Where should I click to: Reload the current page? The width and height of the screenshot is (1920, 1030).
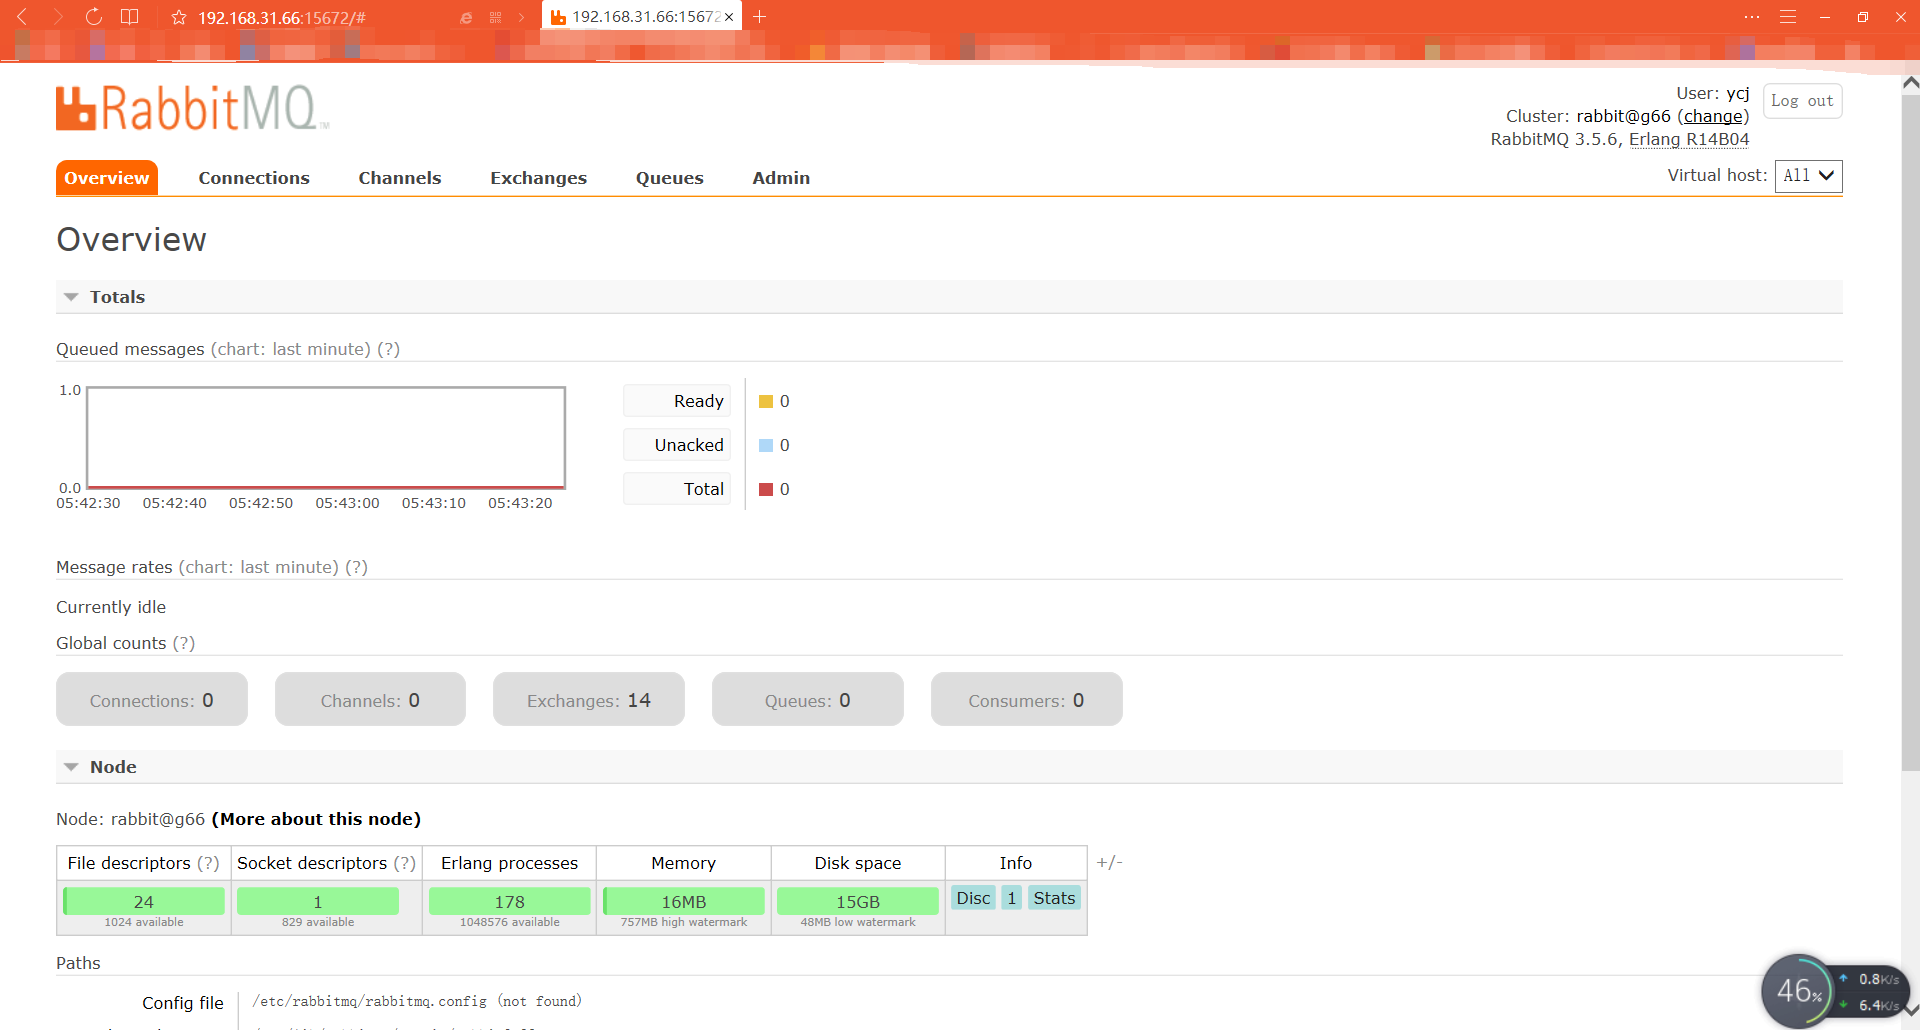(93, 17)
